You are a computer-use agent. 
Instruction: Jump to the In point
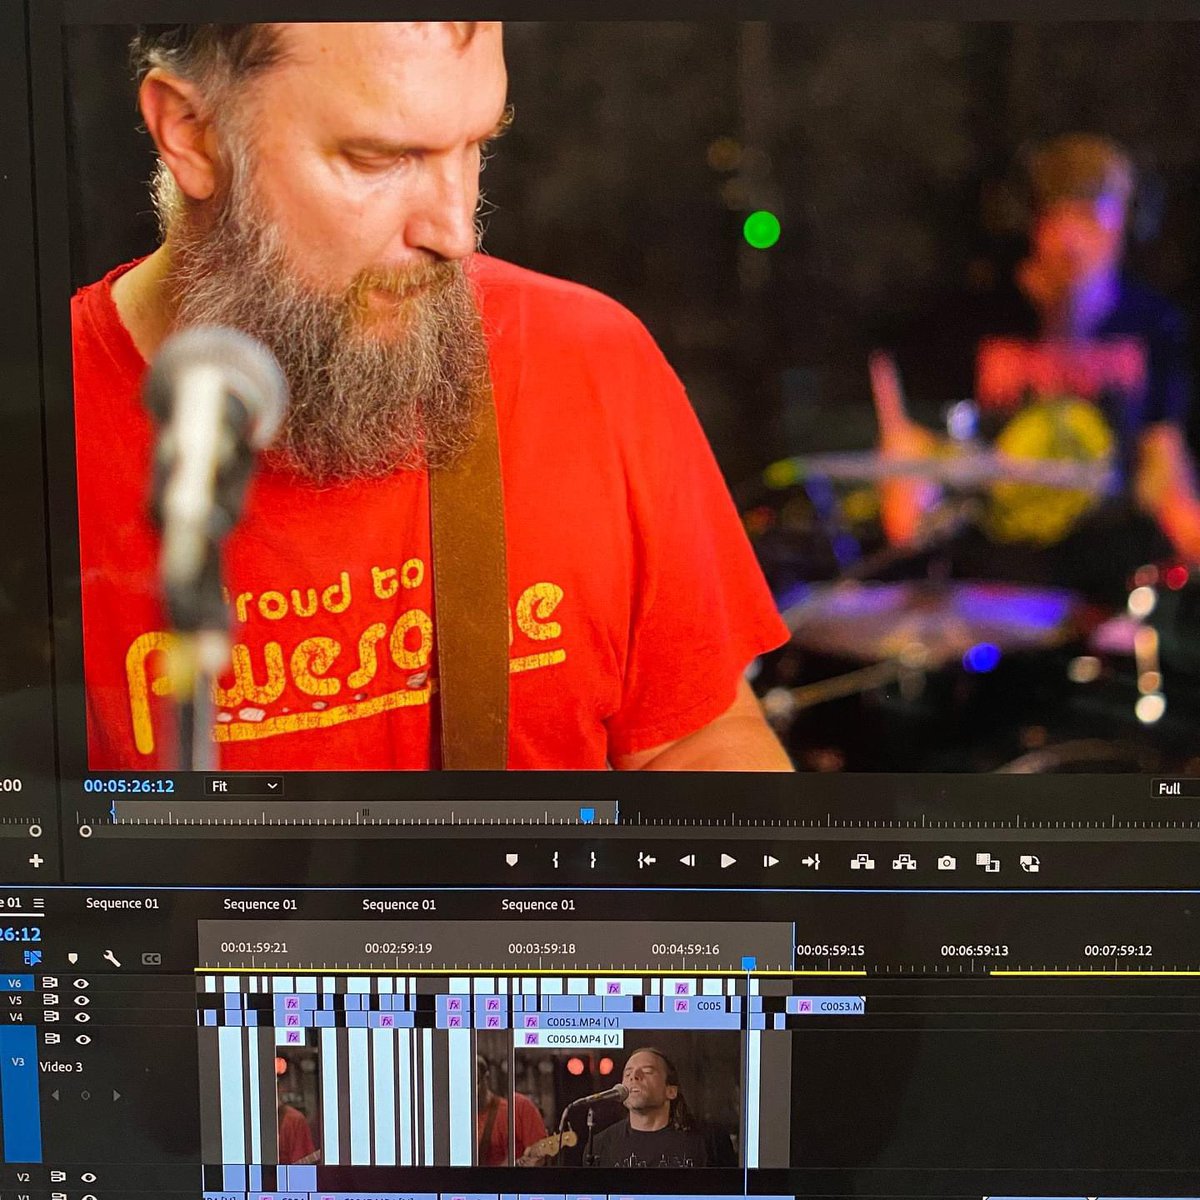pyautogui.click(x=646, y=861)
